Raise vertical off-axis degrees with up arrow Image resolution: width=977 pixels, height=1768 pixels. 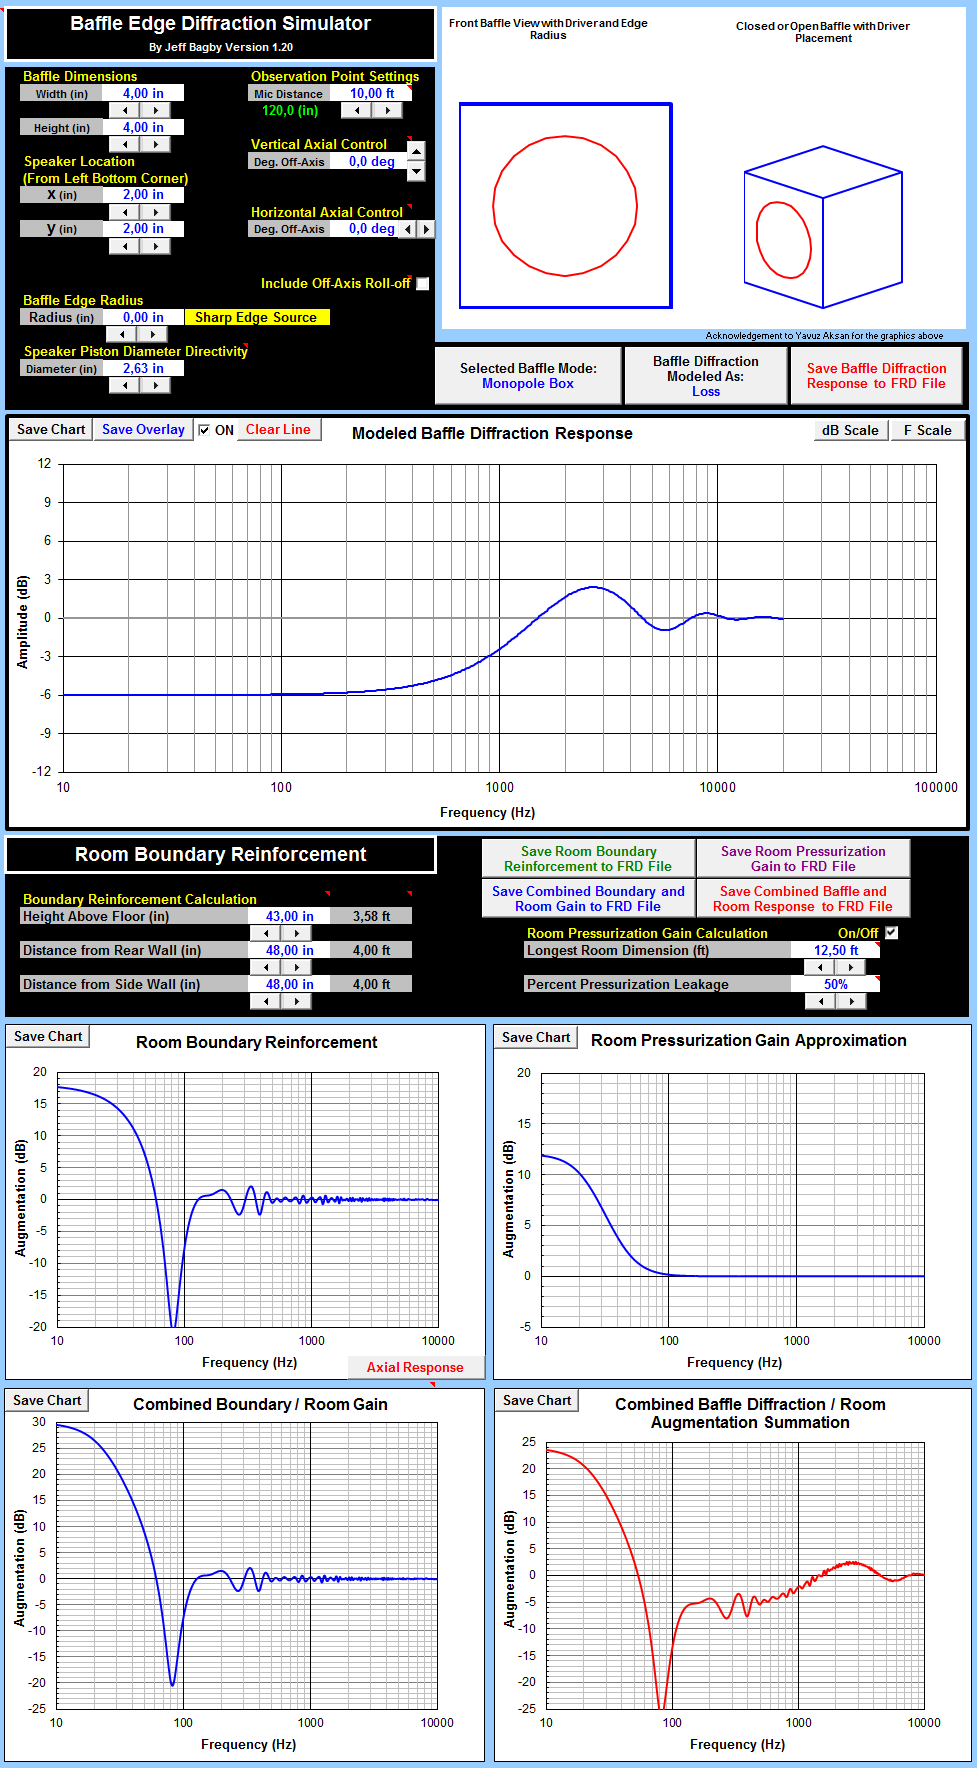(x=417, y=151)
